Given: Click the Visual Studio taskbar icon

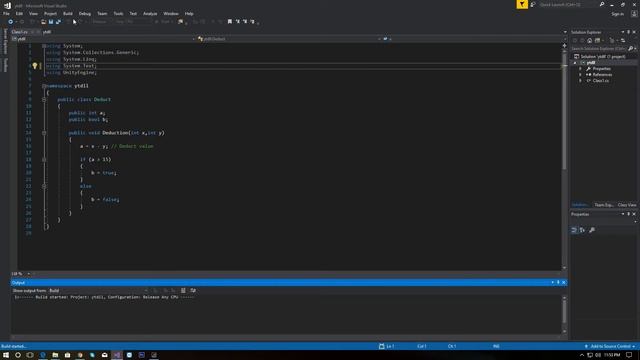Looking at the screenshot, I should pos(117,355).
